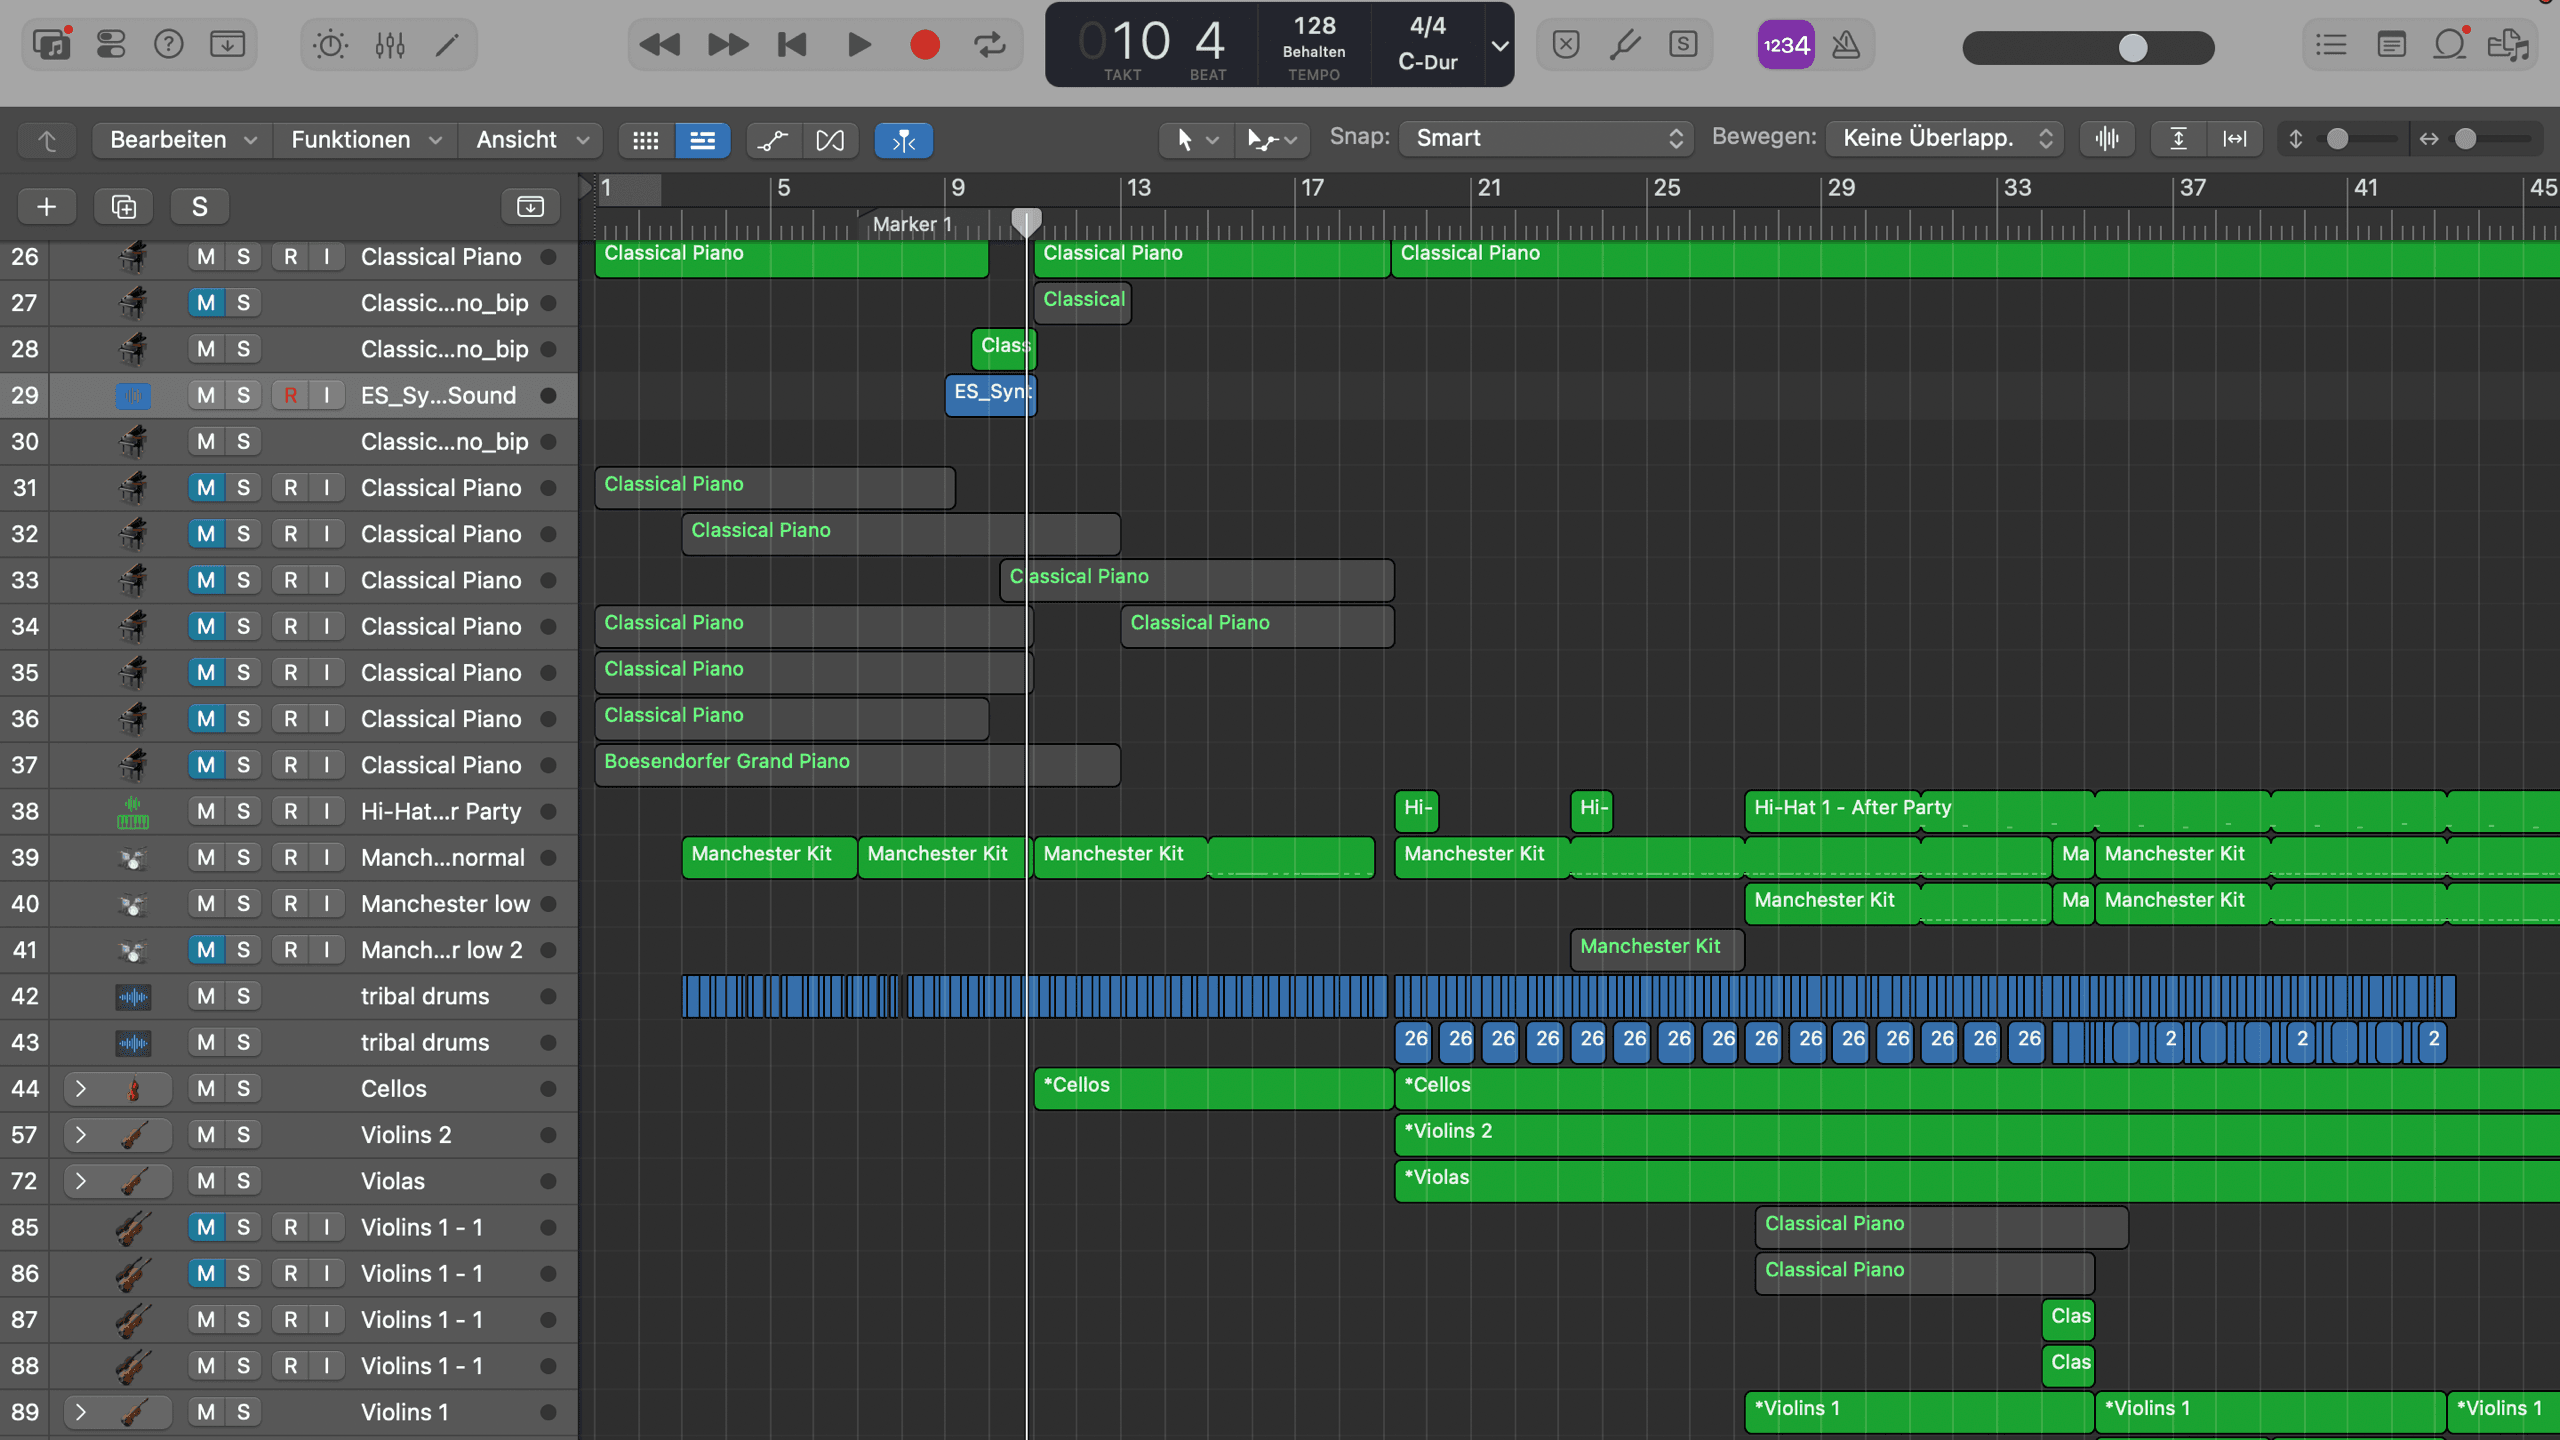This screenshot has width=2560, height=1440.
Task: Open Smart Controls
Action: [x=331, y=44]
